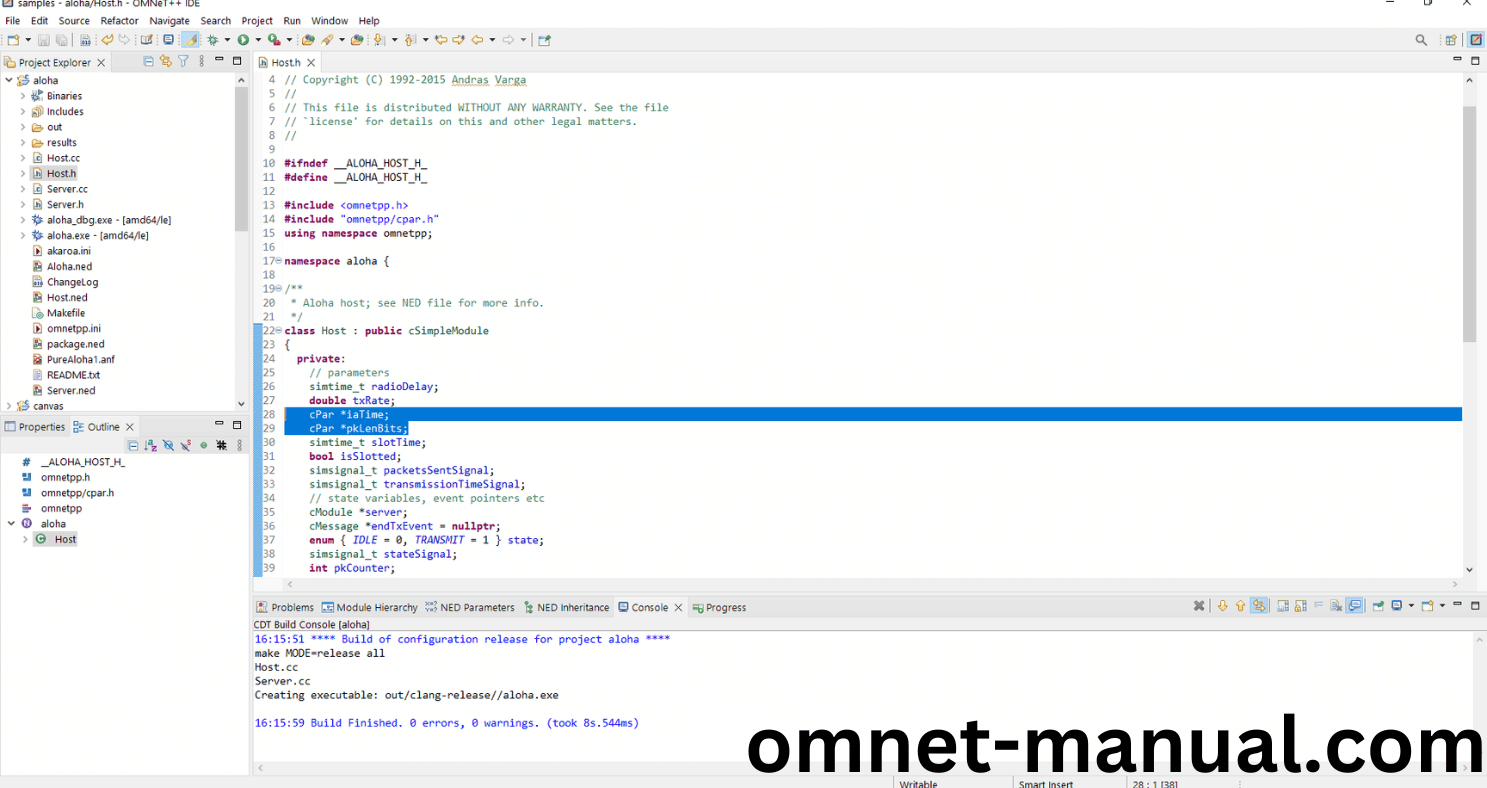
Task: Click the green Run button in toolbar
Action: pyautogui.click(x=243, y=40)
